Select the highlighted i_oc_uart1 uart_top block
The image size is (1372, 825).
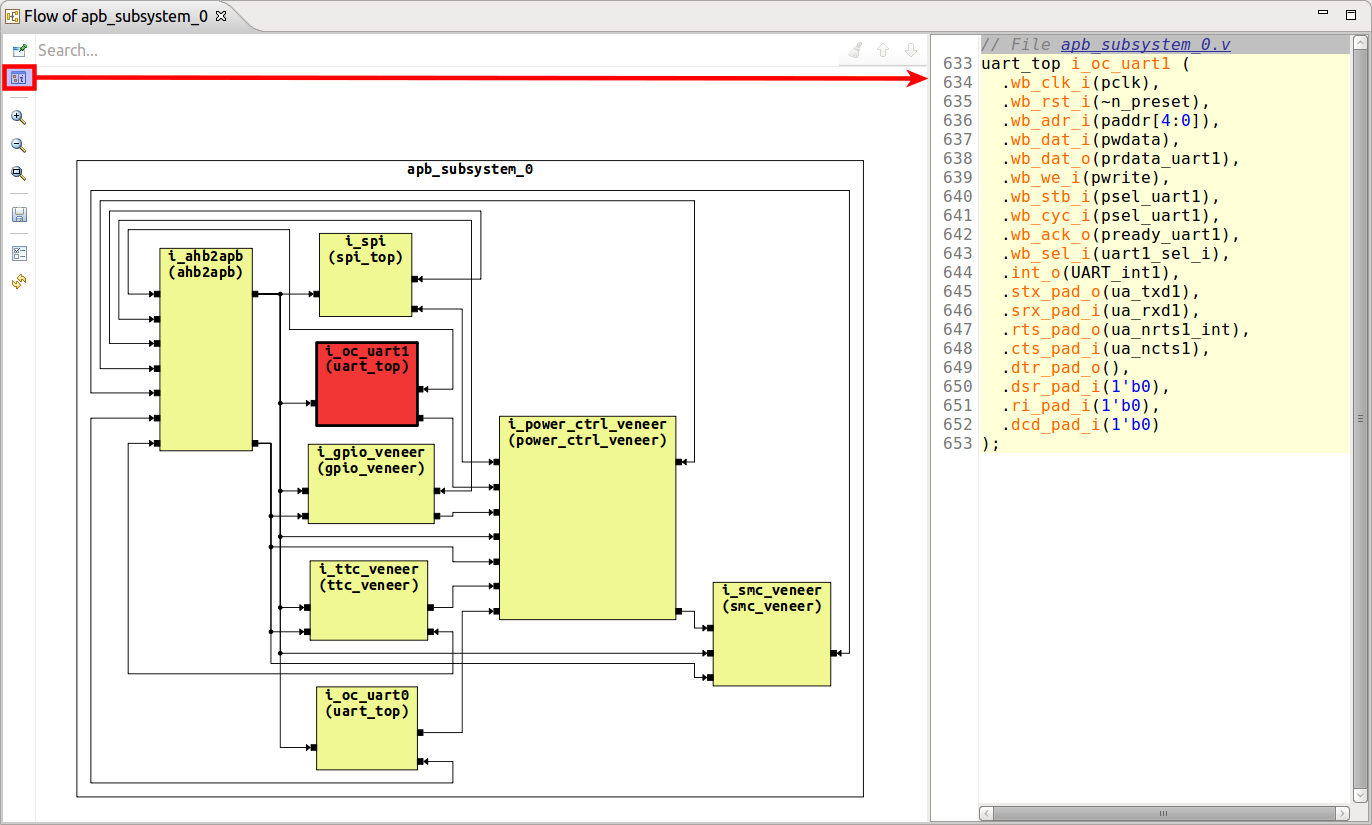tap(367, 383)
